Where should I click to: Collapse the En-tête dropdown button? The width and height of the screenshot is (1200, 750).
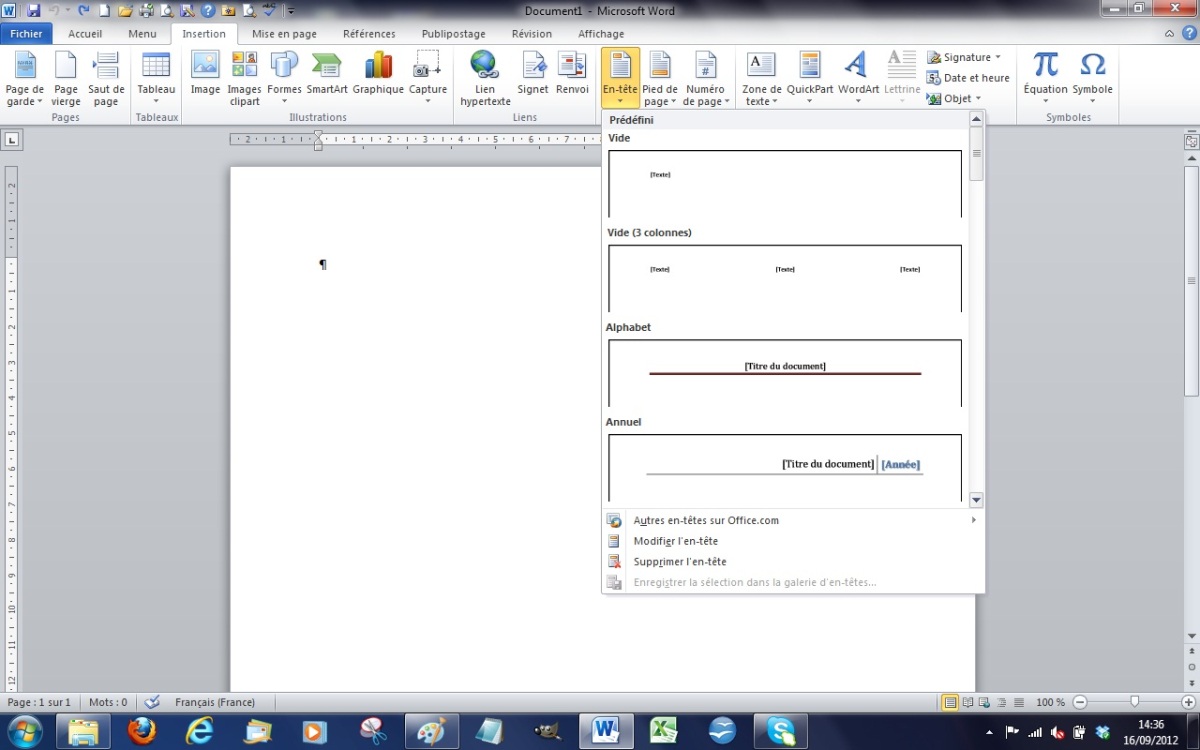tap(620, 79)
